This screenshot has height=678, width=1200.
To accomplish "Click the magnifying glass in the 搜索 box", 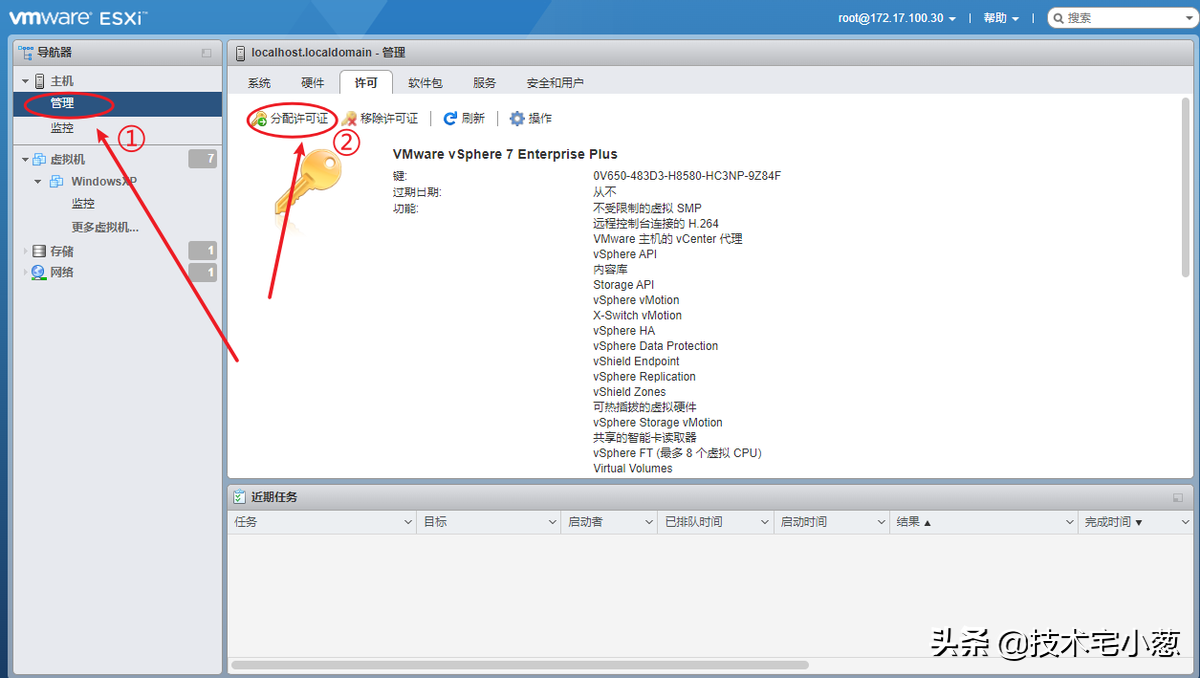I will (x=1060, y=17).
